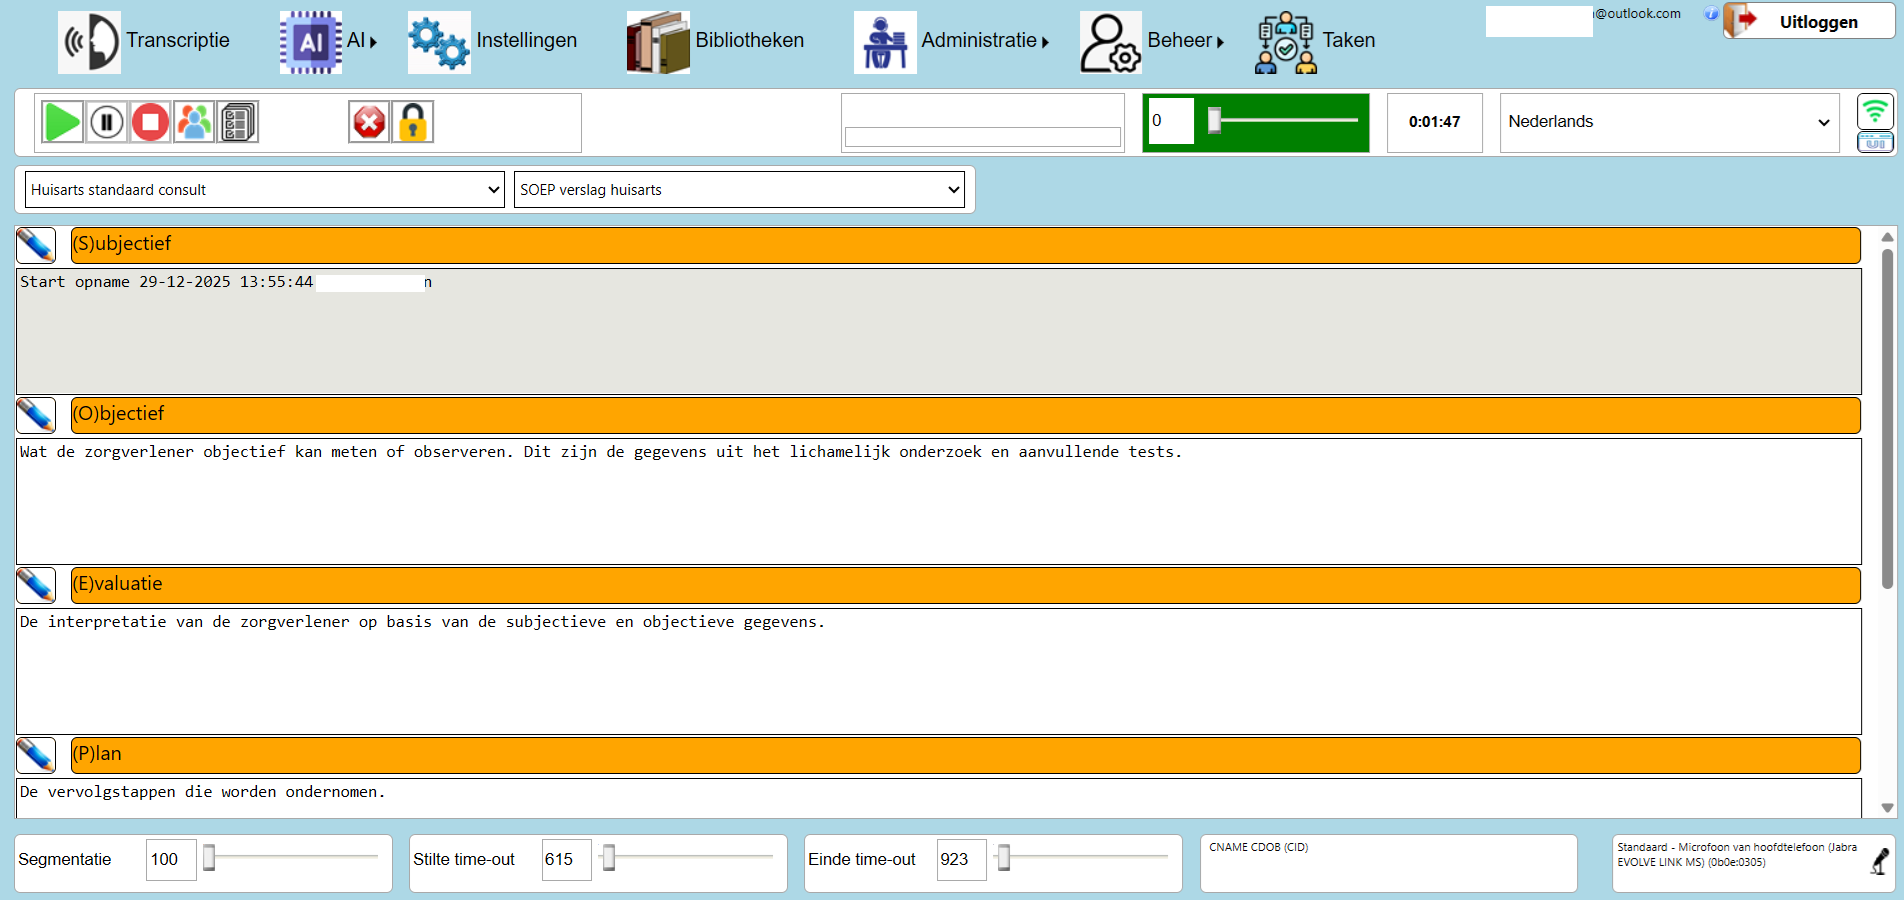The image size is (1904, 900).
Task: Open the Taken page
Action: (x=1316, y=41)
